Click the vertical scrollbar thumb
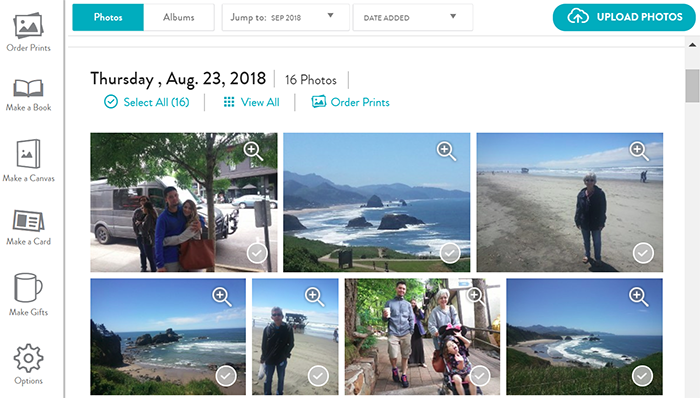The width and height of the screenshot is (700, 398). tap(692, 86)
